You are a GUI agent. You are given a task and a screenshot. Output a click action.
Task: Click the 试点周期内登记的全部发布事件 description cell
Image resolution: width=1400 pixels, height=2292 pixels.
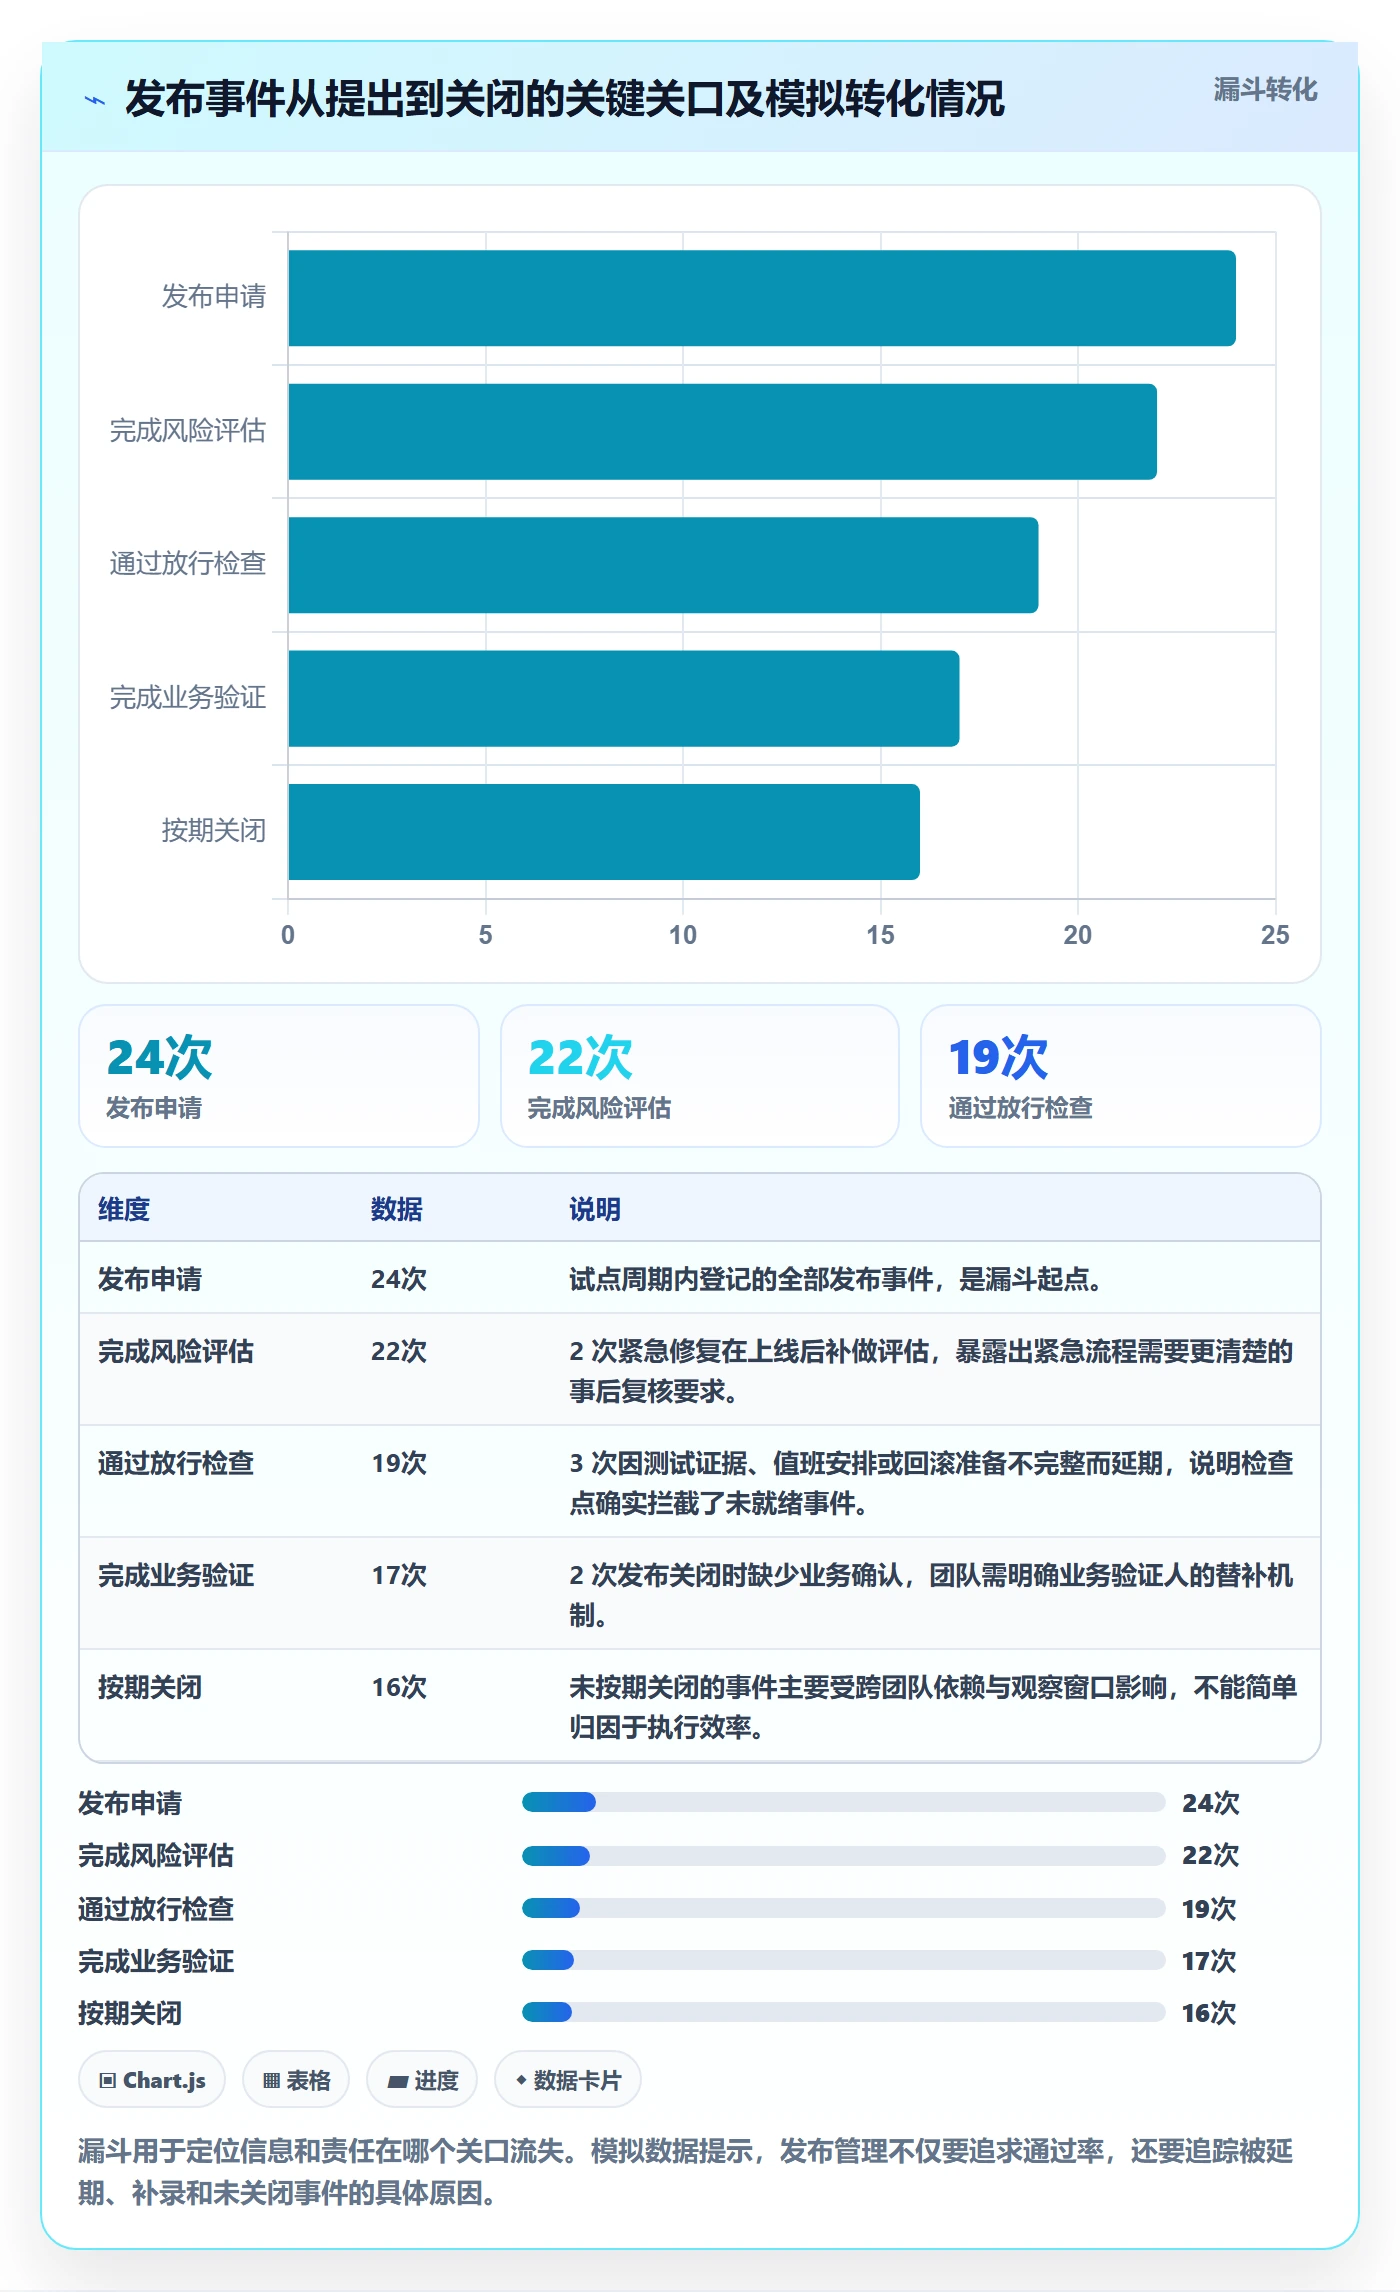coord(835,1279)
